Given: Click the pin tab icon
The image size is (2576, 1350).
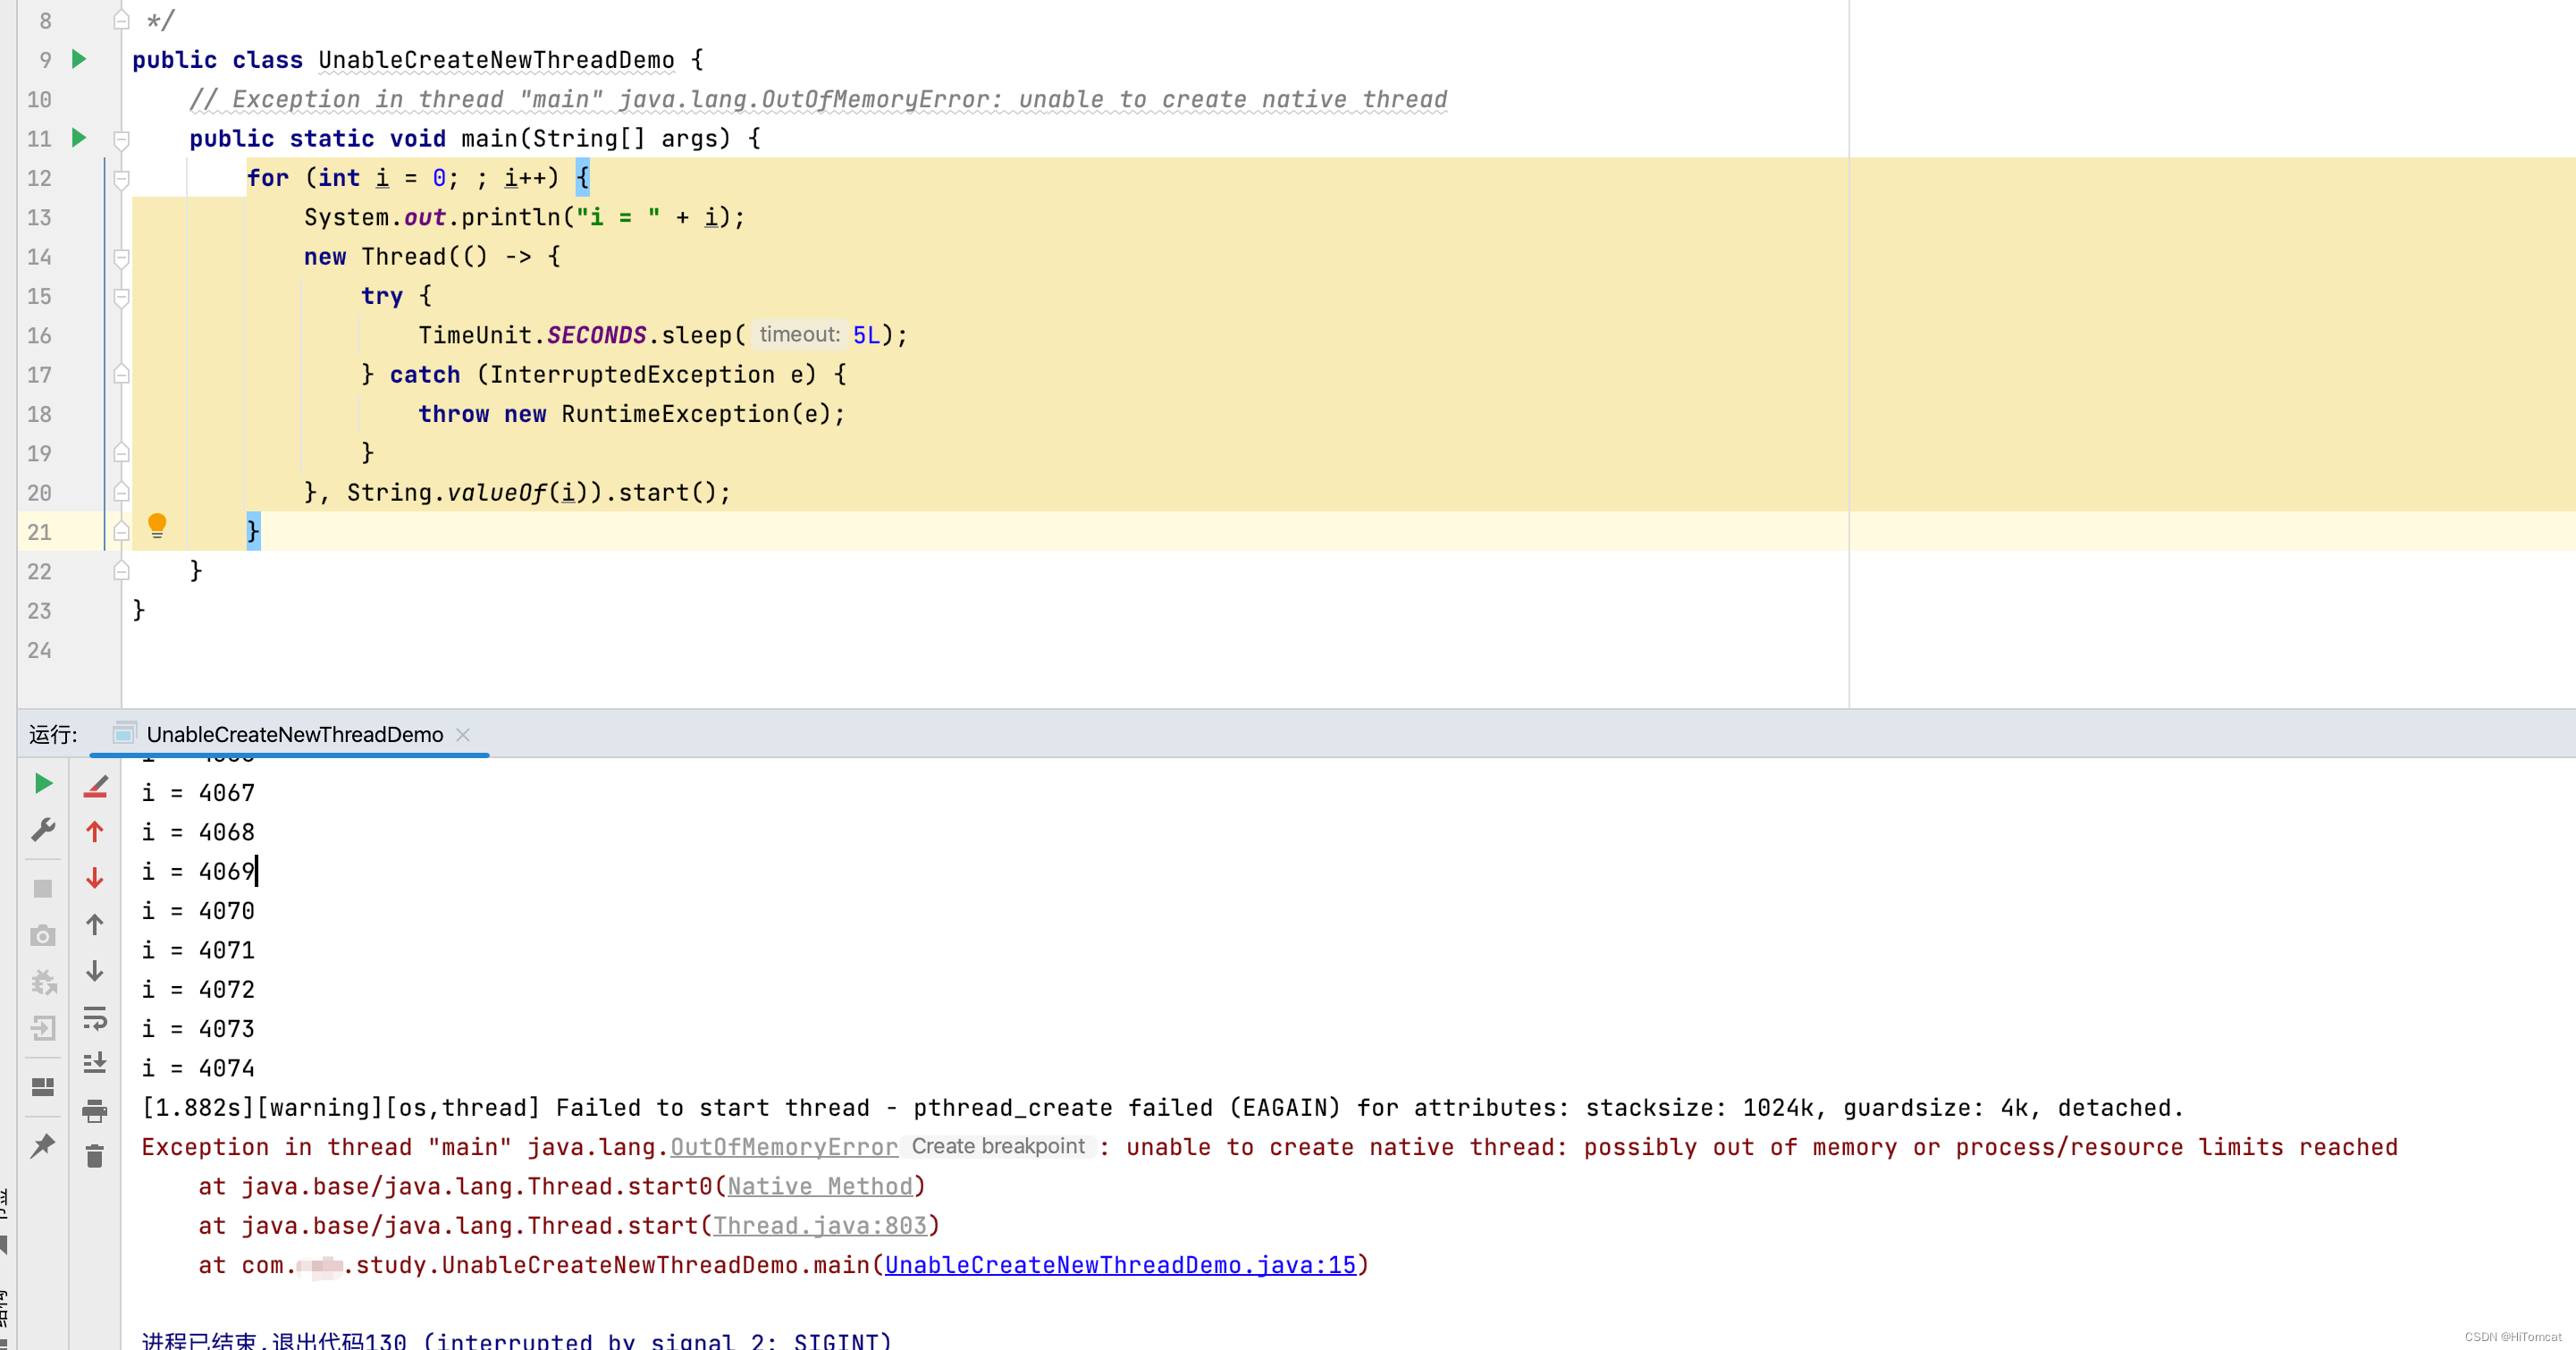Looking at the screenshot, I should tap(43, 1146).
